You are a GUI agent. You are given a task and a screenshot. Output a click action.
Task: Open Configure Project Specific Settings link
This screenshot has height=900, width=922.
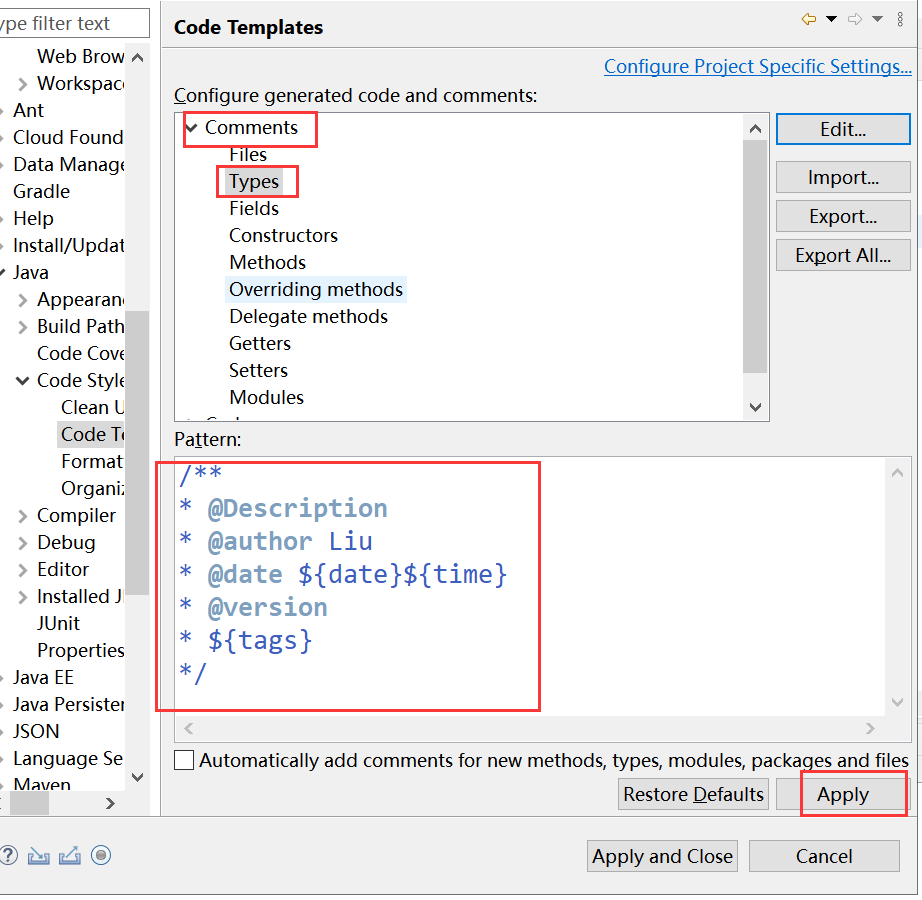(x=757, y=66)
